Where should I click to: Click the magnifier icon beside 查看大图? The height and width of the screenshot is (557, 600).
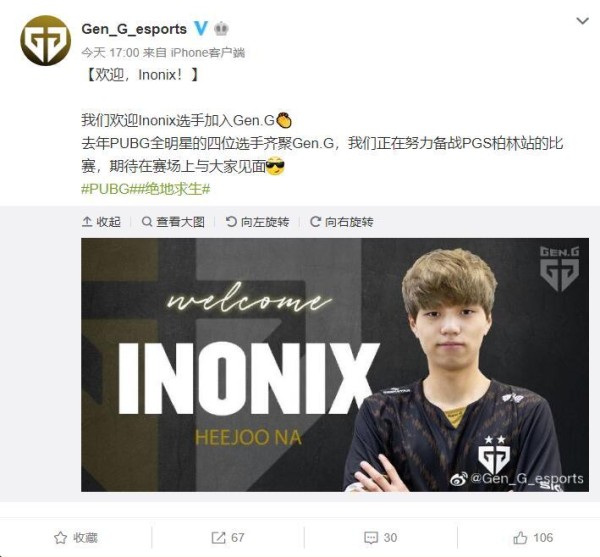(147, 221)
